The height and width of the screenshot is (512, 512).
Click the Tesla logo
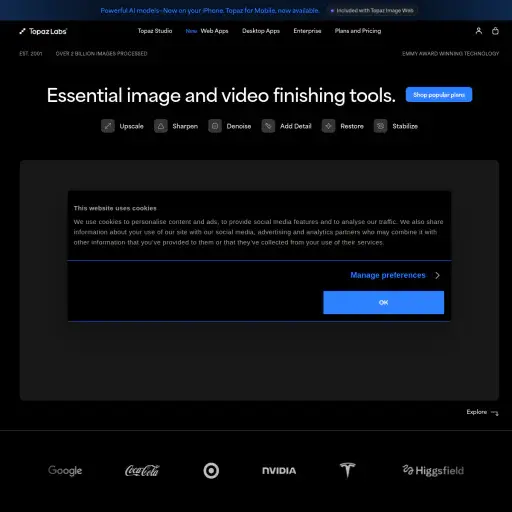(x=348, y=470)
